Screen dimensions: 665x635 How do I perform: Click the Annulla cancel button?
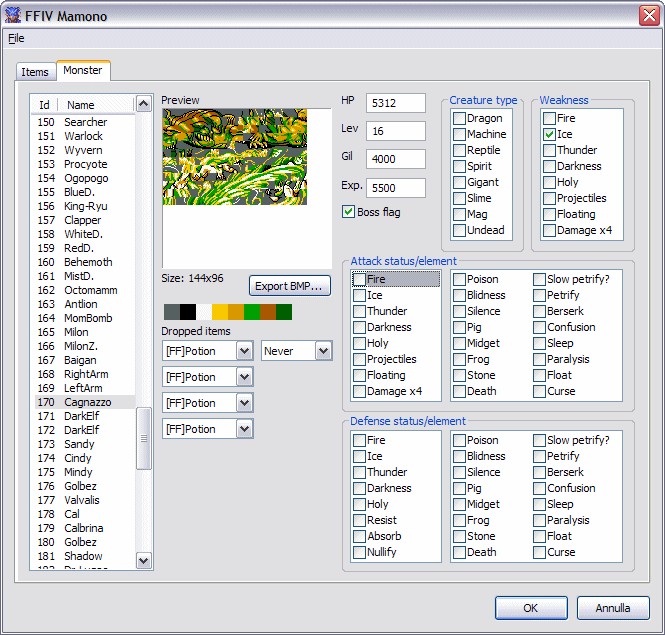click(612, 607)
